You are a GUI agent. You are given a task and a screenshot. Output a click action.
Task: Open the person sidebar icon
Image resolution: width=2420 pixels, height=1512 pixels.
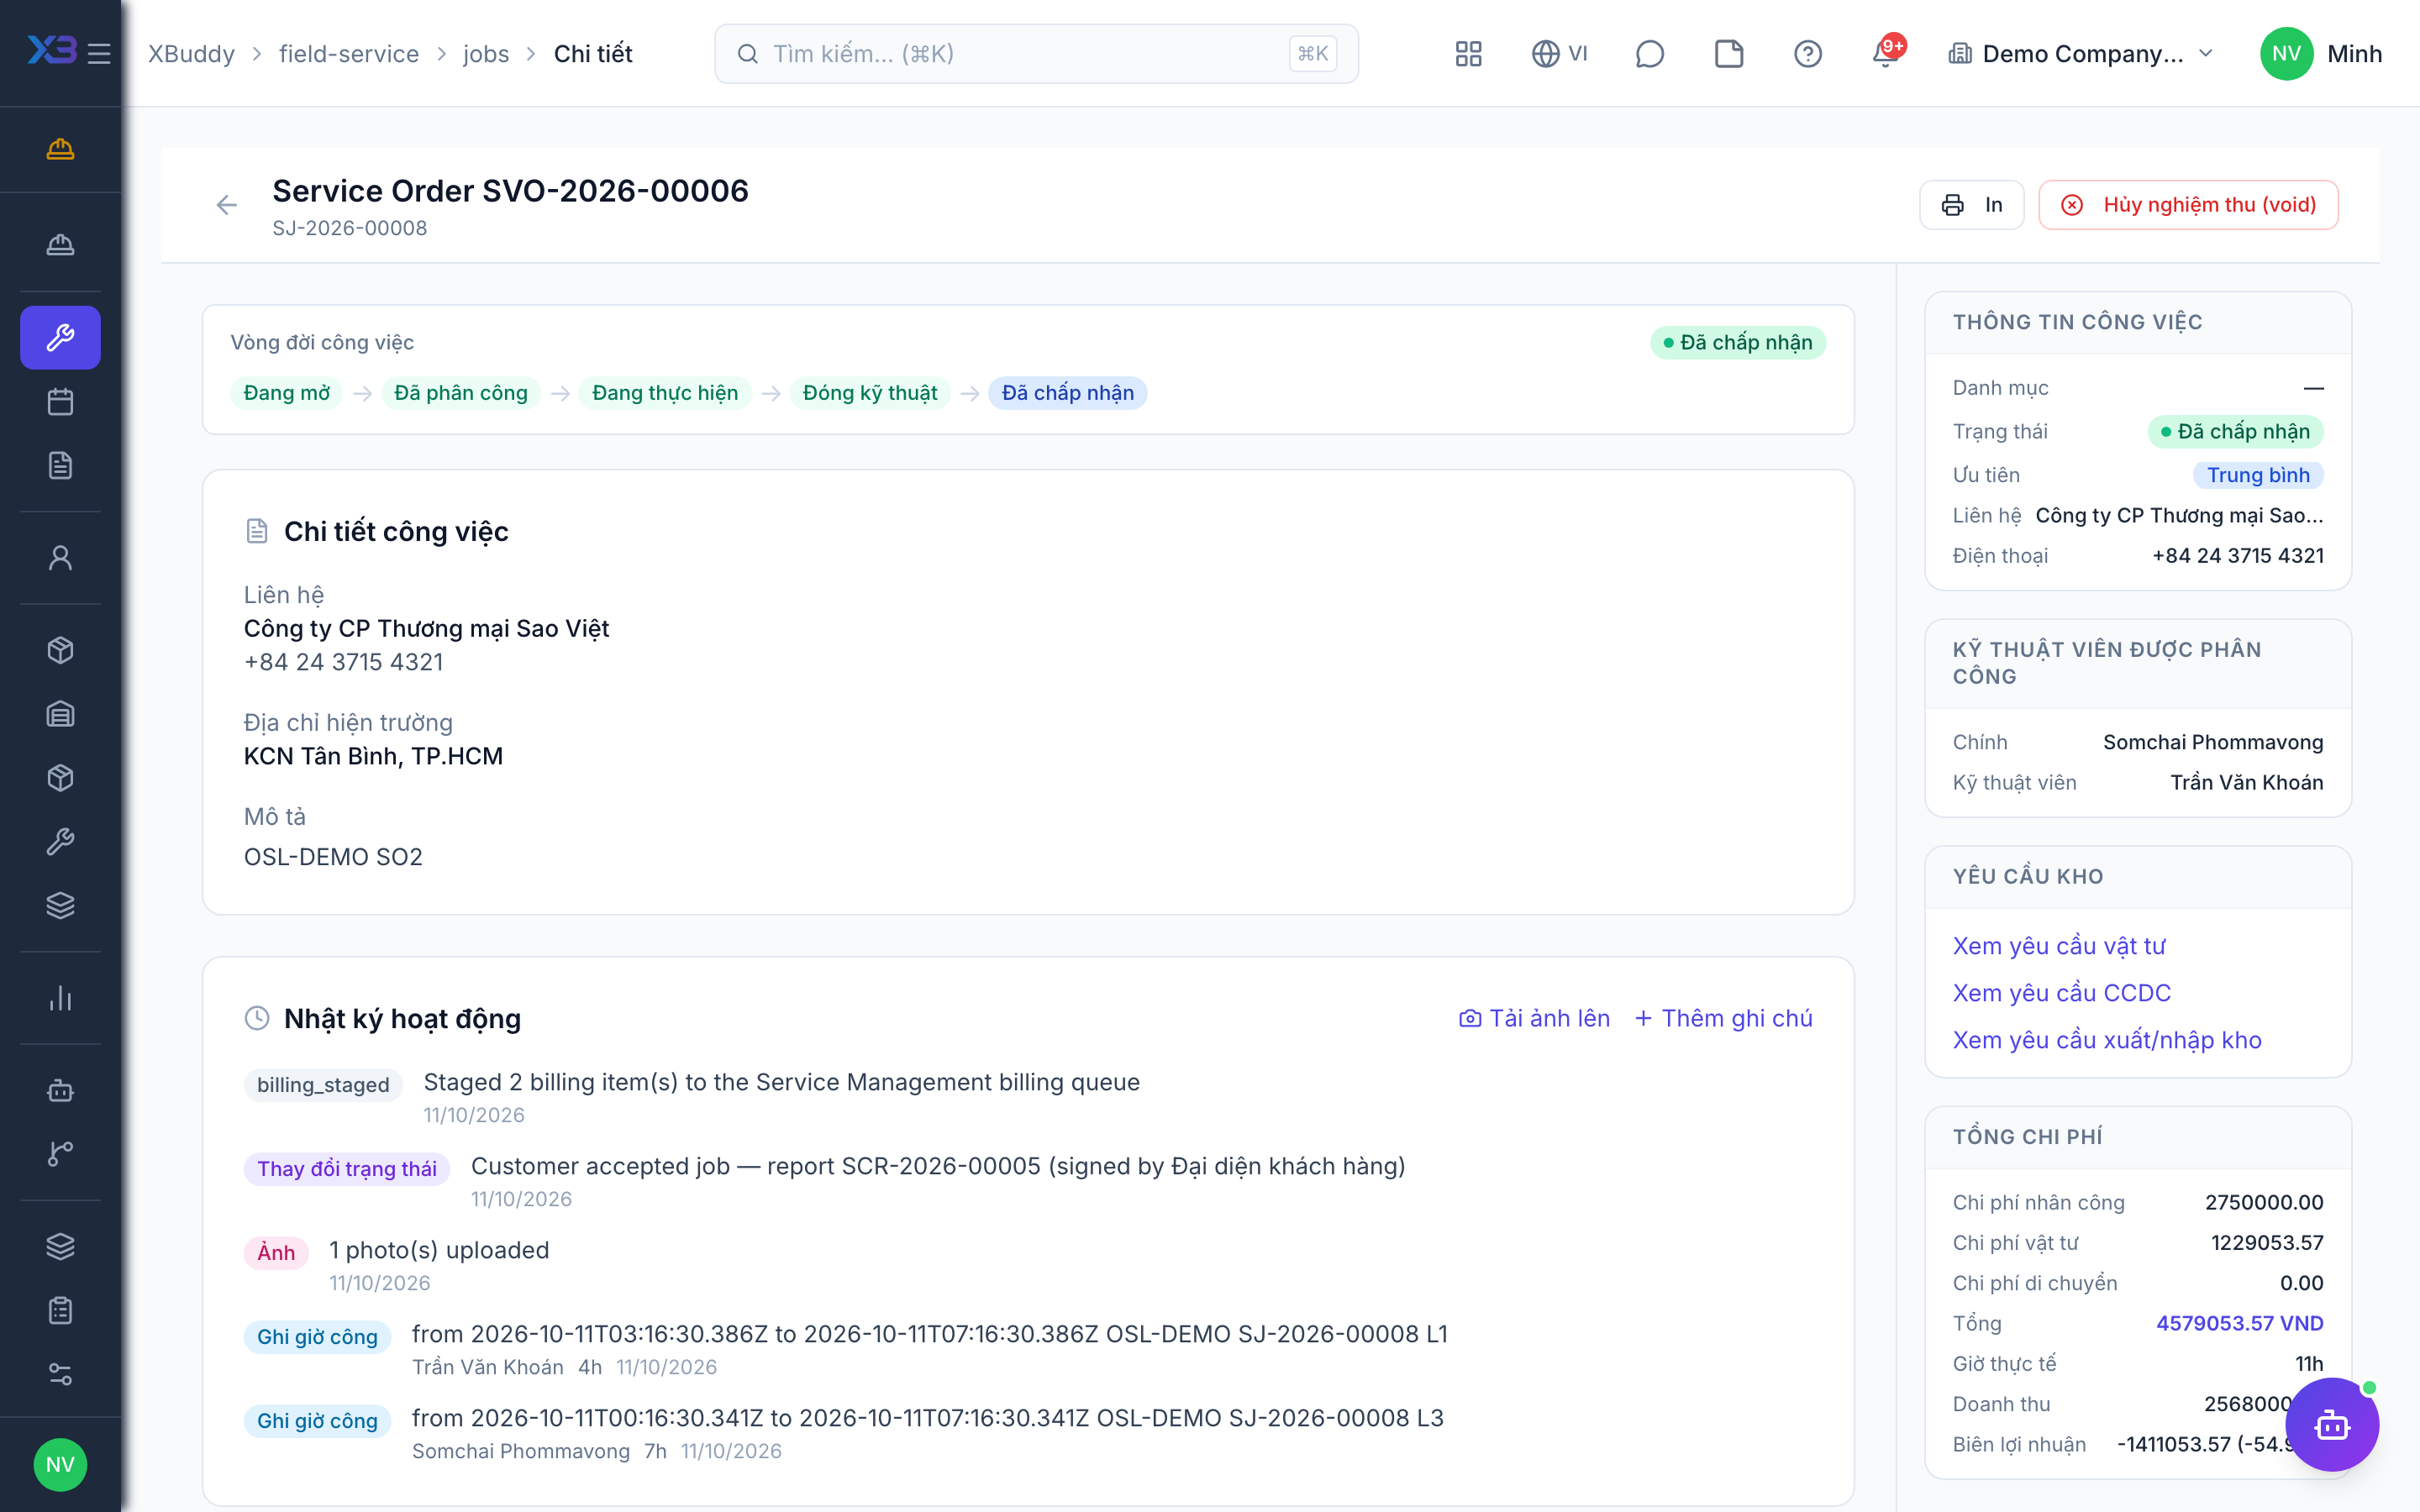point(60,557)
